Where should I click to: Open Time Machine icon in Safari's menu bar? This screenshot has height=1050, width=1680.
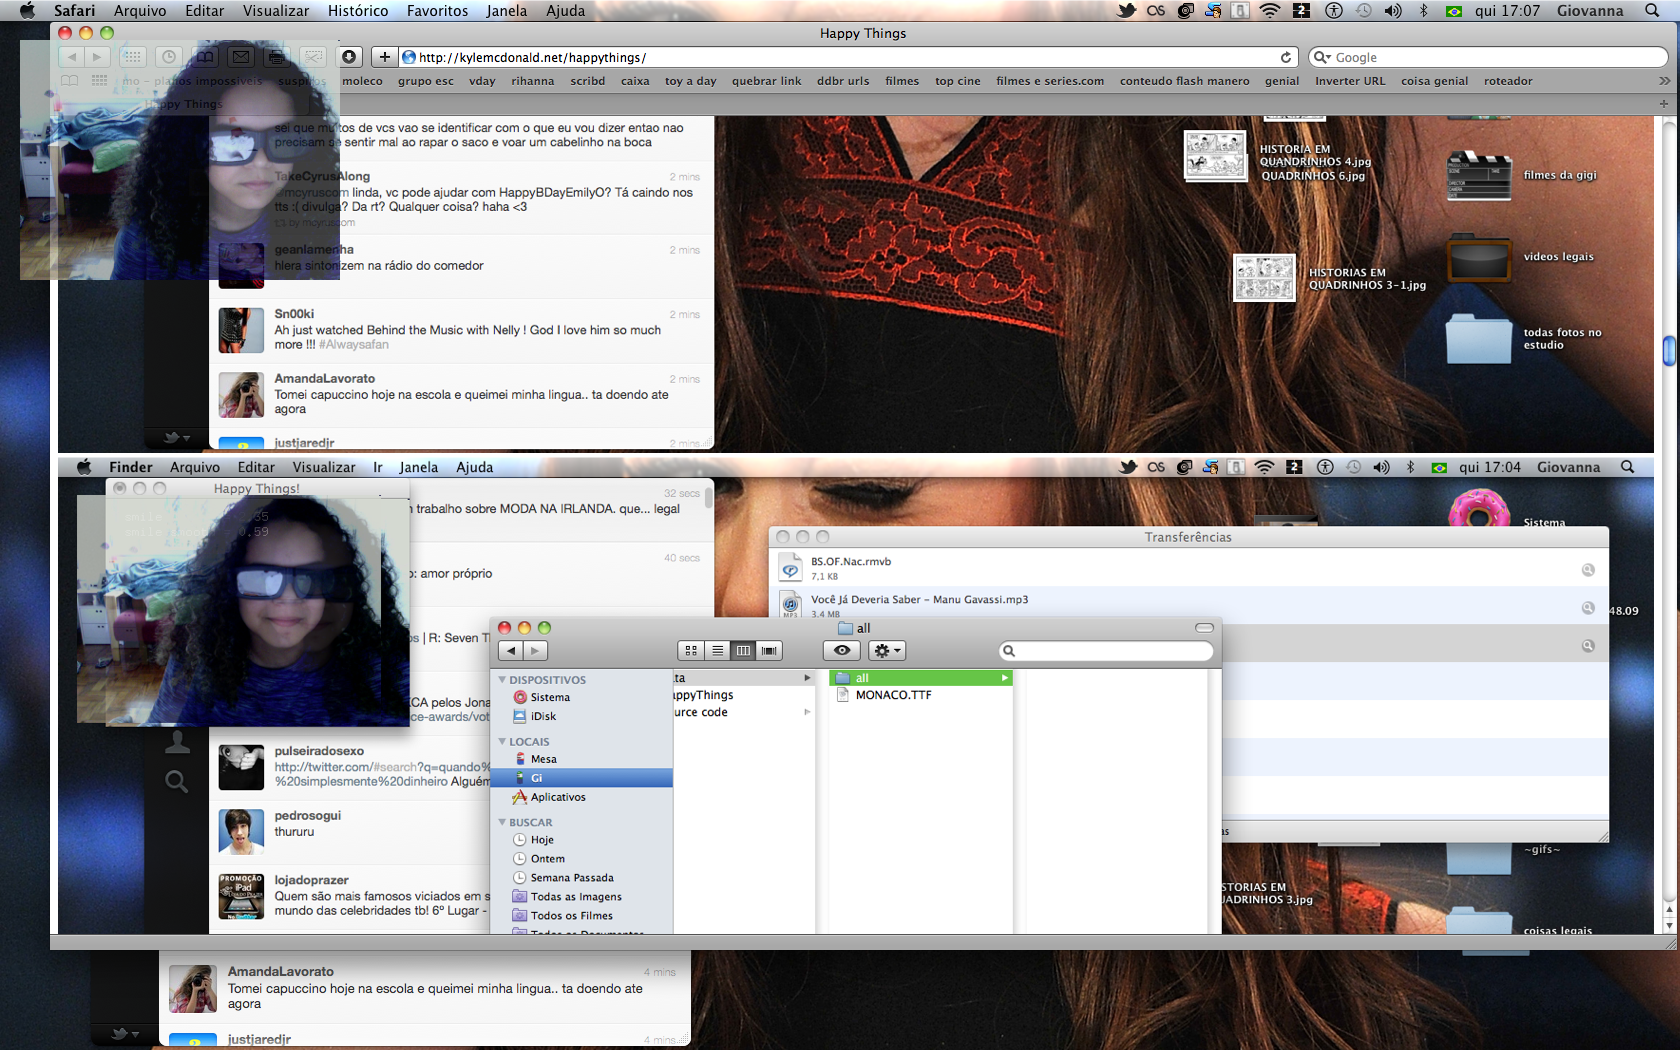[x=1363, y=11]
